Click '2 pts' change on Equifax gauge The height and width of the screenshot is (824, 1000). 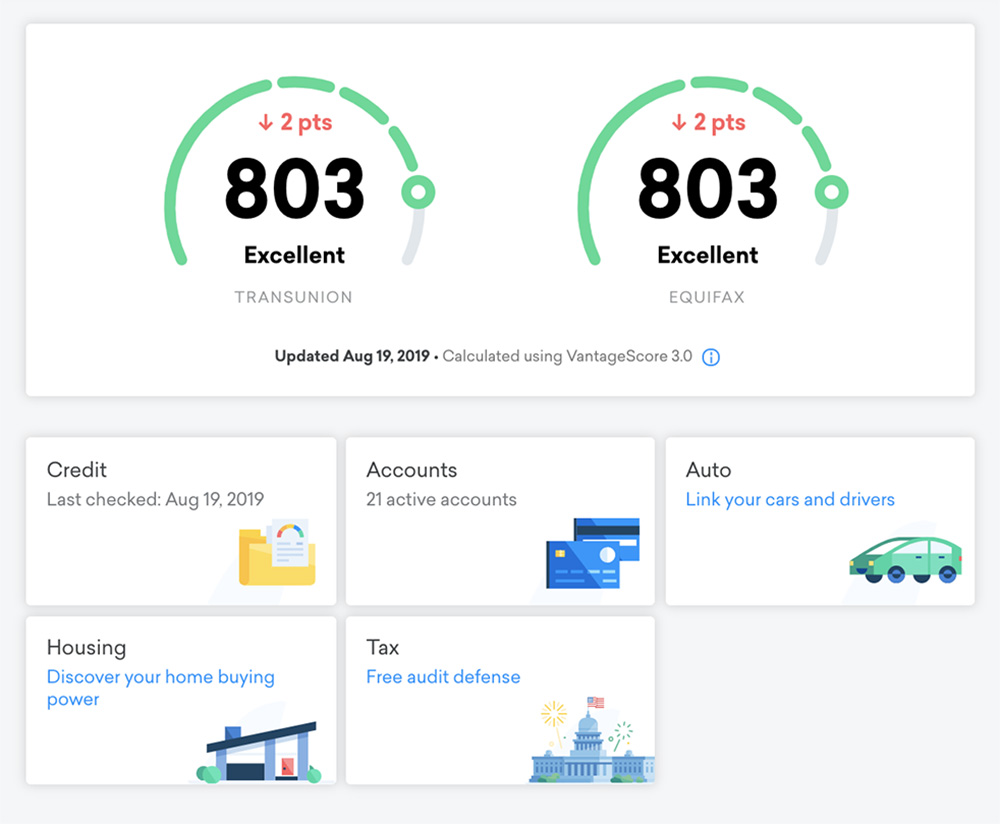pos(719,122)
